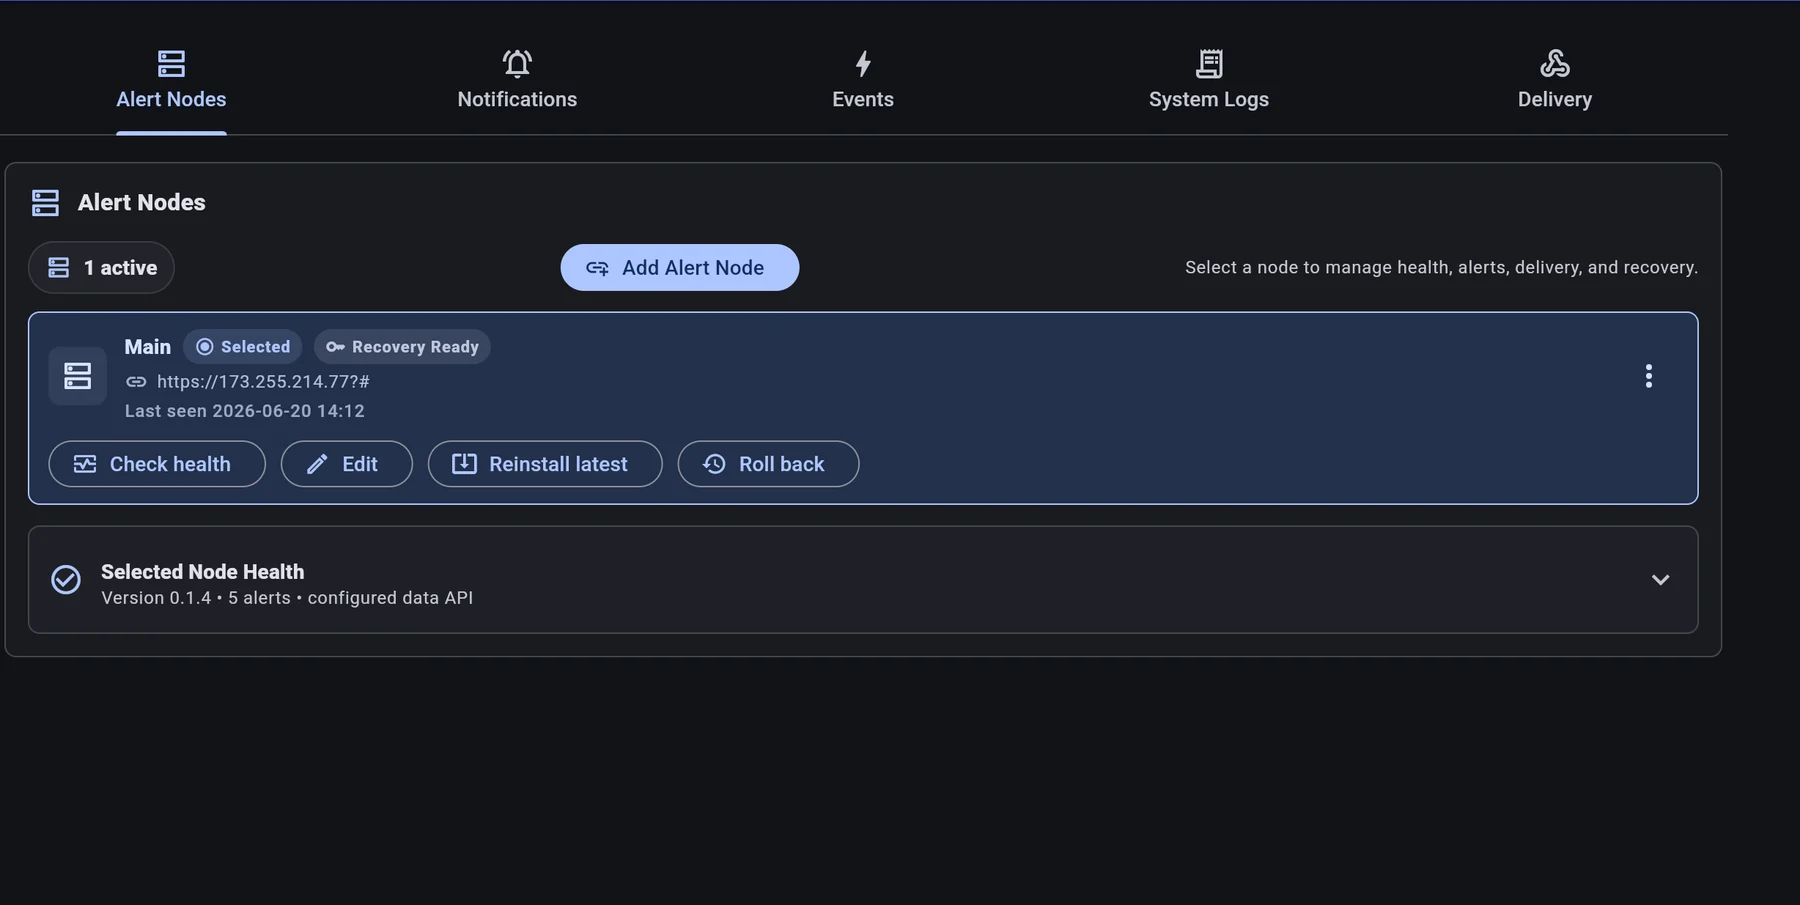
Task: Click the System Logs receipt icon
Action: pyautogui.click(x=1209, y=64)
